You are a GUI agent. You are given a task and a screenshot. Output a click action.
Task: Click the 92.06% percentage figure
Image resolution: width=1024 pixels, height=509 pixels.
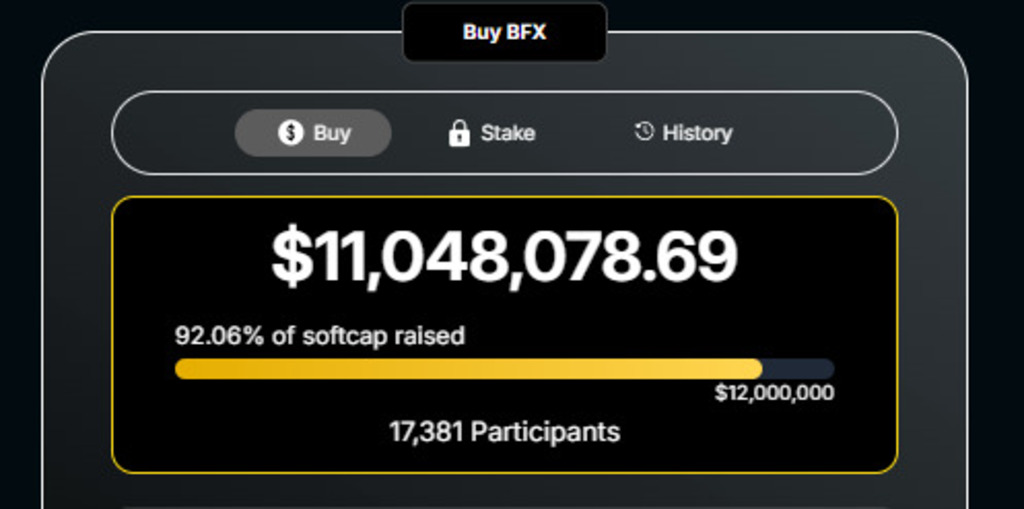(219, 336)
